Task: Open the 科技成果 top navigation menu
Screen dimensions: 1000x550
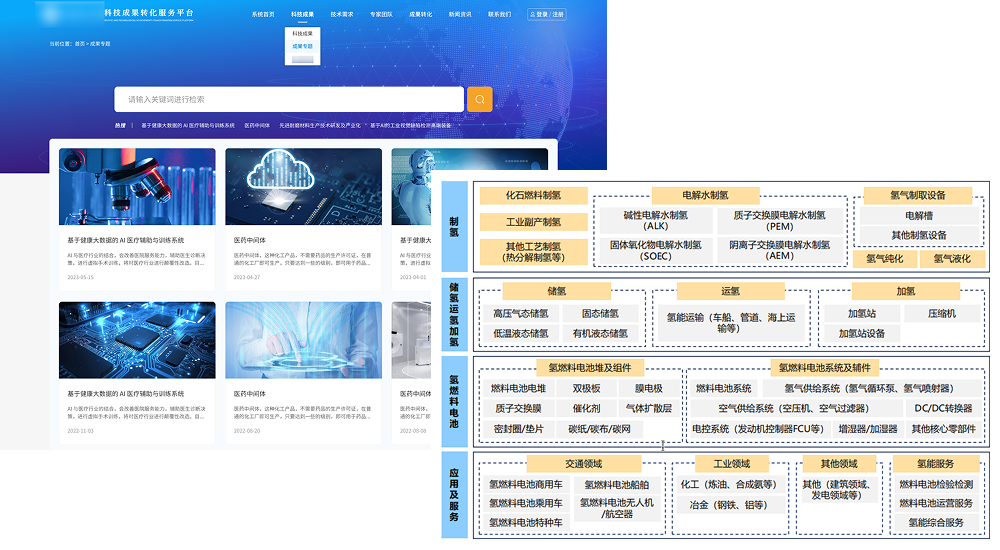Action: click(x=302, y=14)
